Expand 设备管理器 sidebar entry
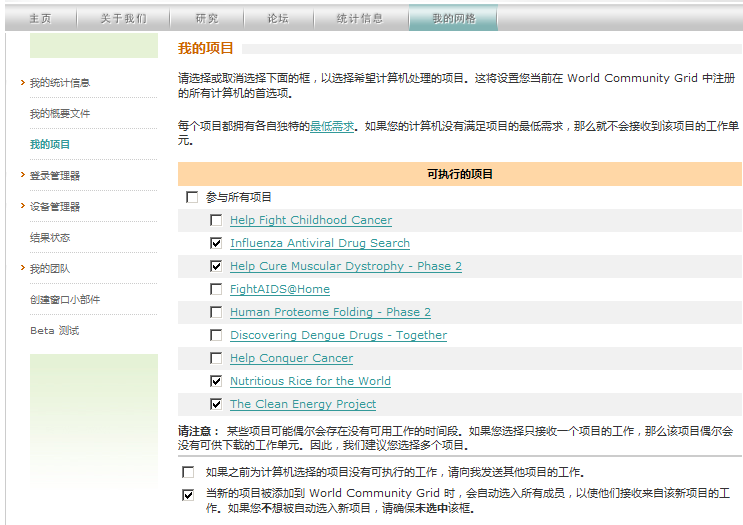743x525 pixels. pos(54,207)
